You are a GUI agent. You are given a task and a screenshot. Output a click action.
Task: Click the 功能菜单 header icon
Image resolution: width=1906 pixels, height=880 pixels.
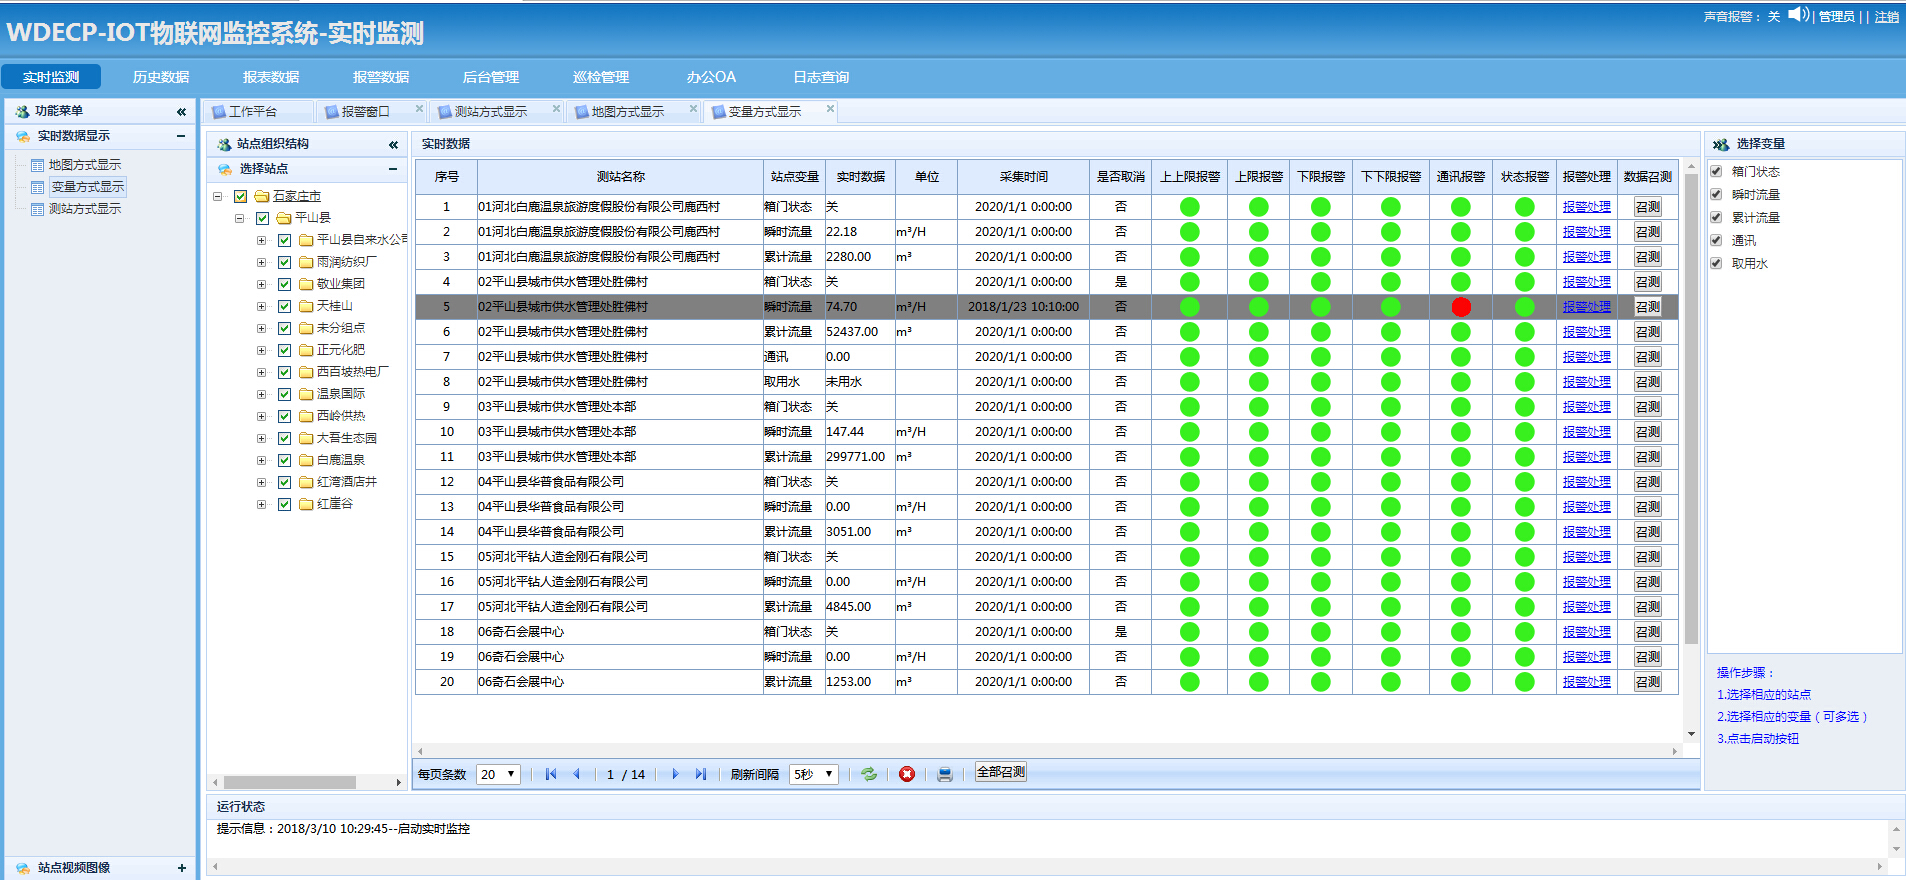click(22, 112)
